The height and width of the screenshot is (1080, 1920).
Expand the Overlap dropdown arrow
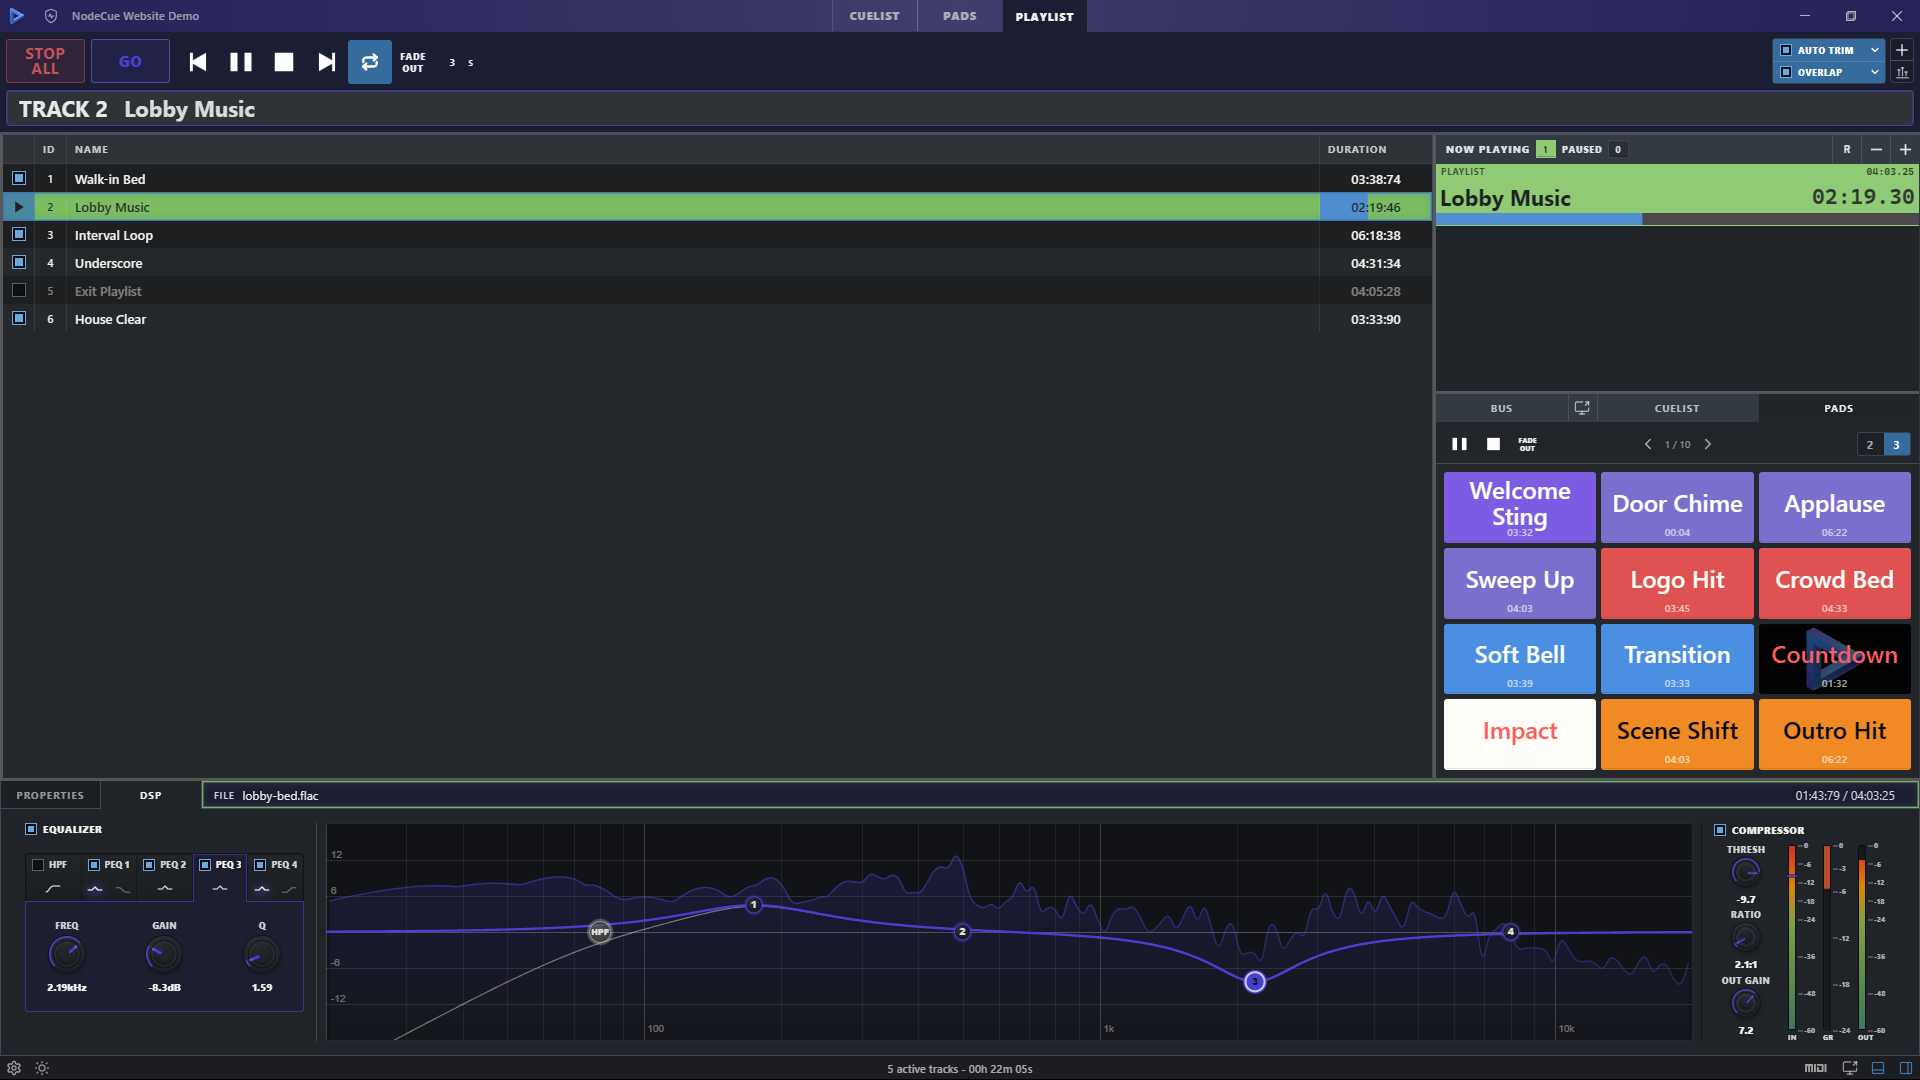tap(1875, 72)
